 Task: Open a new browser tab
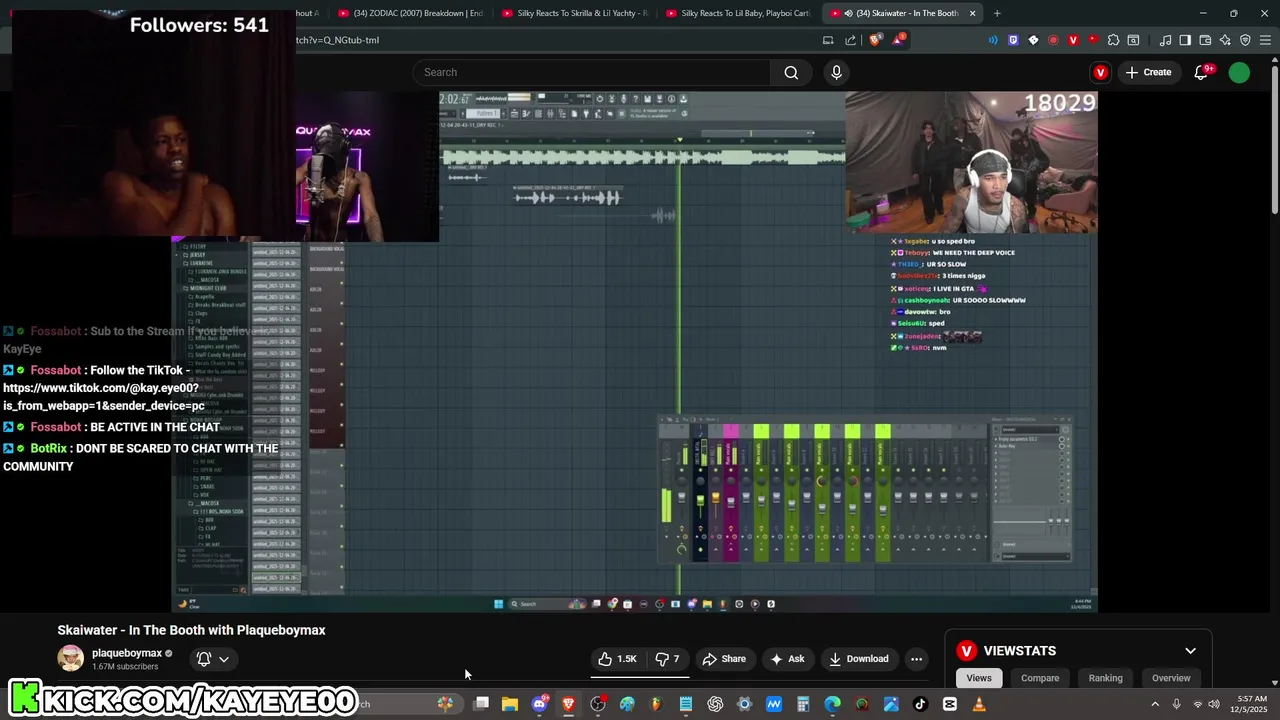(997, 13)
